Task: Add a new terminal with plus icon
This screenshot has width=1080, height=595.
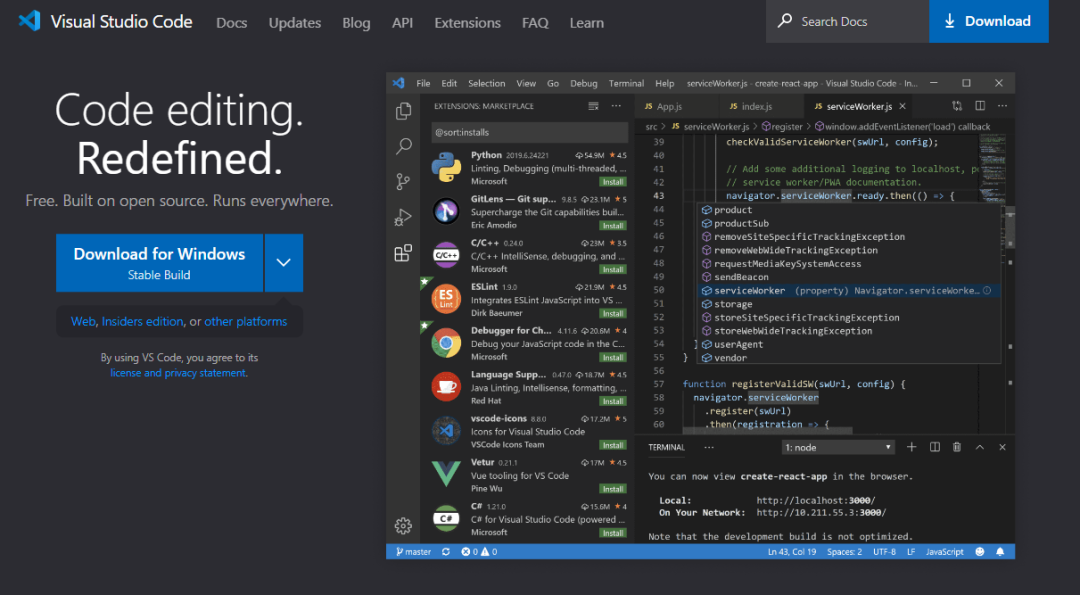Action: coord(911,447)
